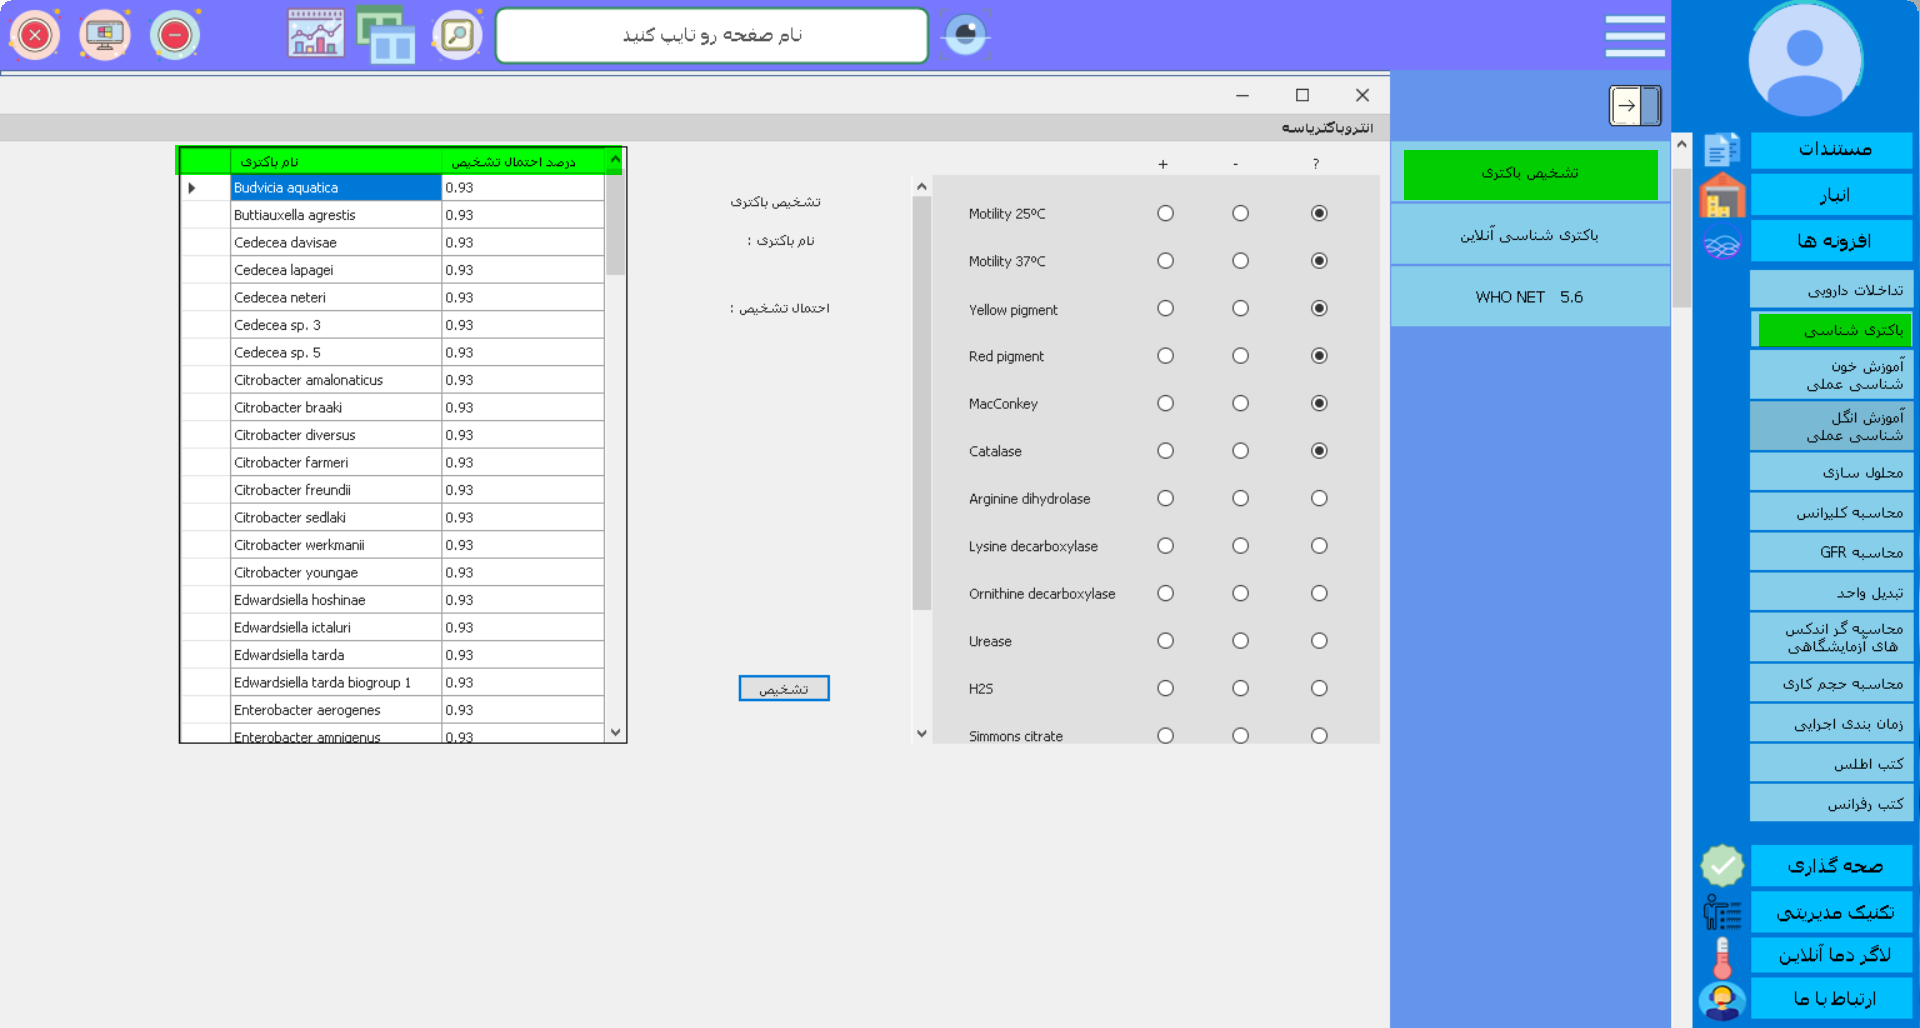Select minus option for Catalase

[x=1240, y=451]
